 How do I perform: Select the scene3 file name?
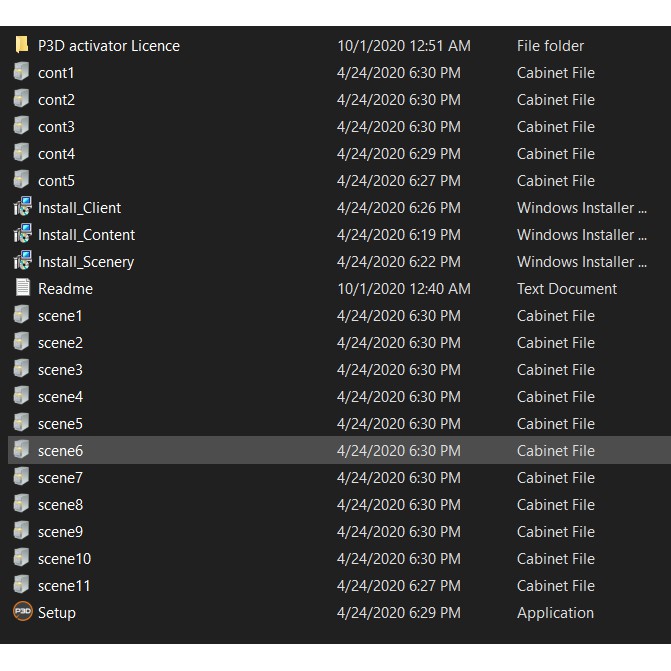click(60, 370)
